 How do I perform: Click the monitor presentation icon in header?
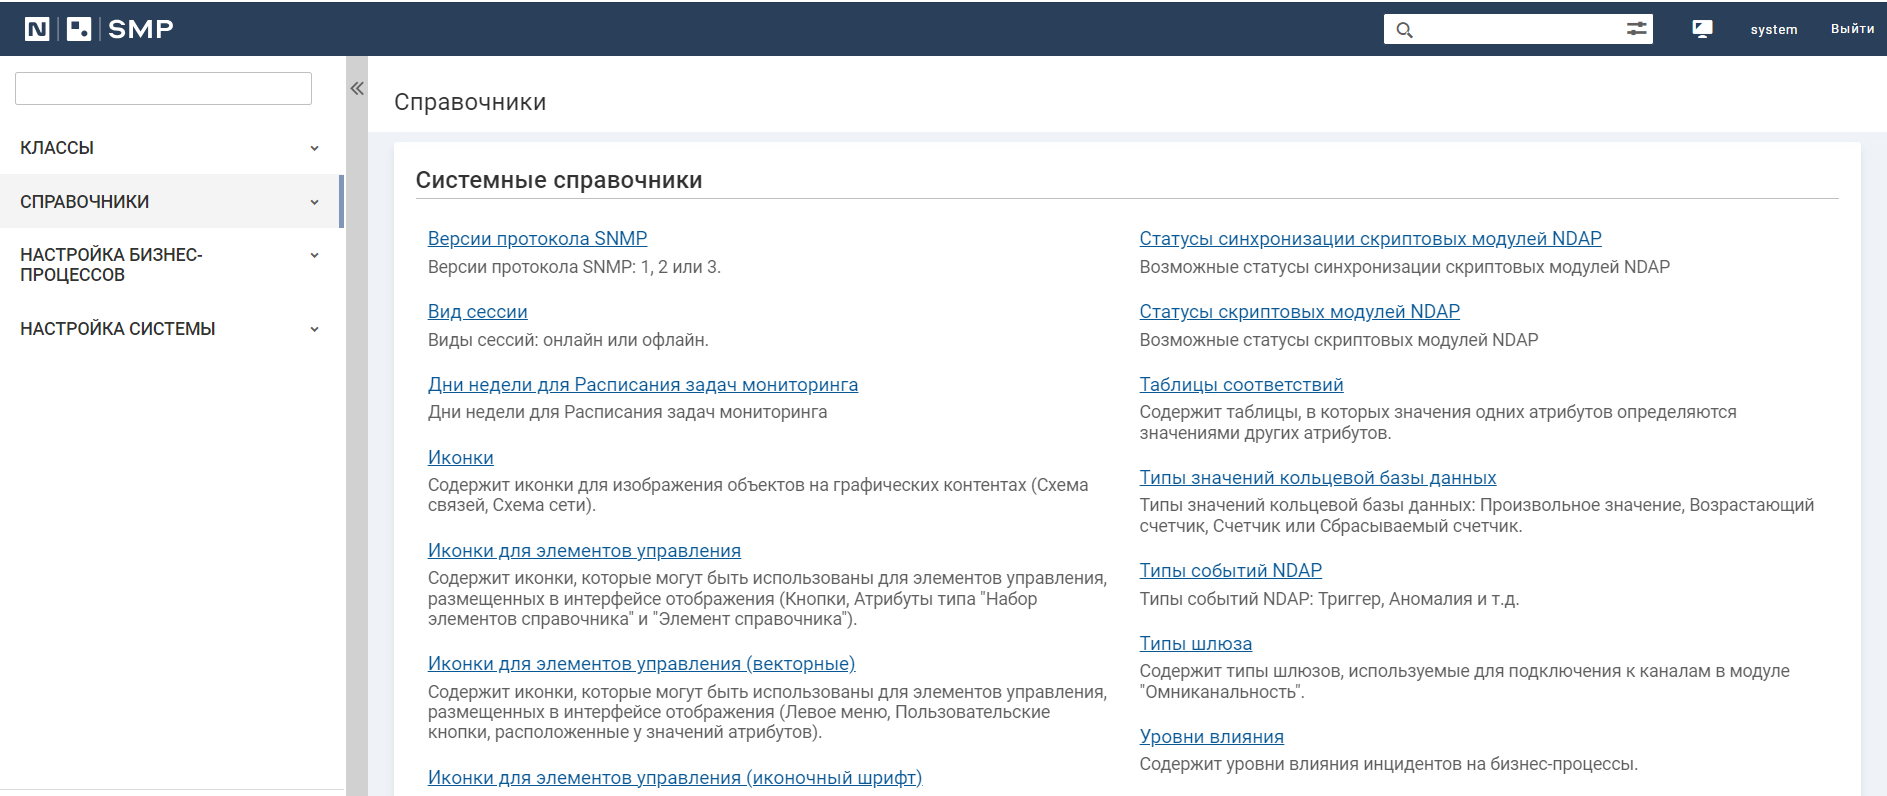coord(1702,29)
